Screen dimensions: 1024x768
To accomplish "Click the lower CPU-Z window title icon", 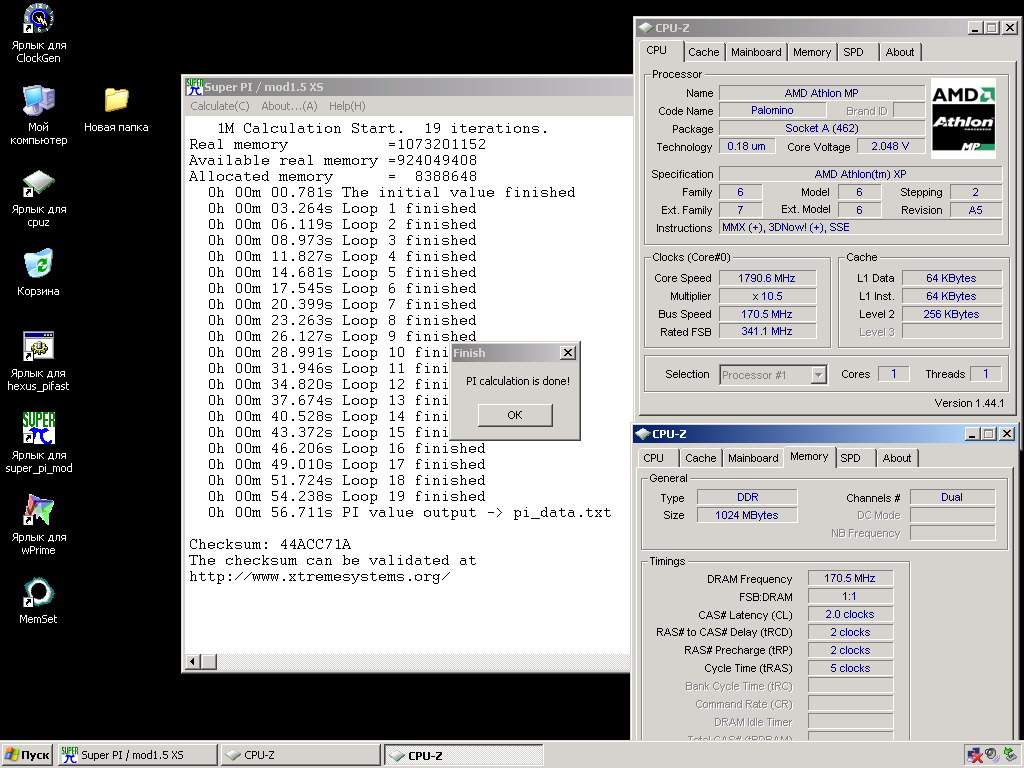I will coord(643,434).
